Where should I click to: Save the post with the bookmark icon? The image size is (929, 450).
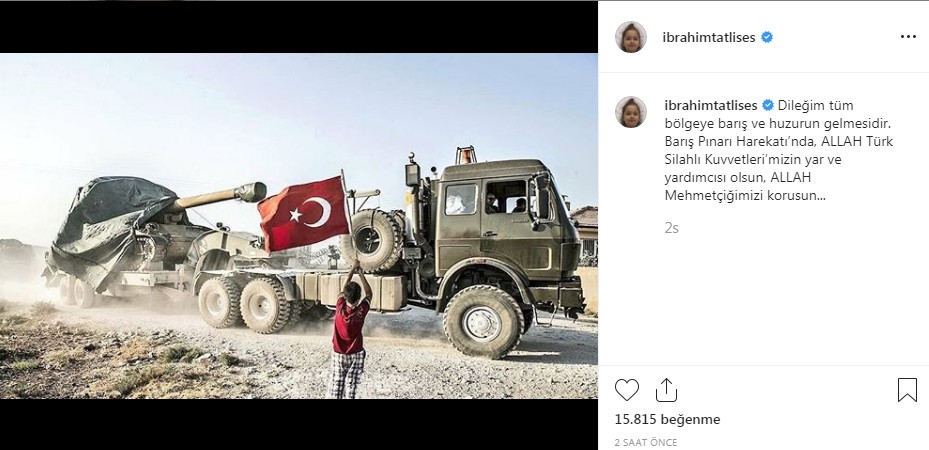coord(907,390)
